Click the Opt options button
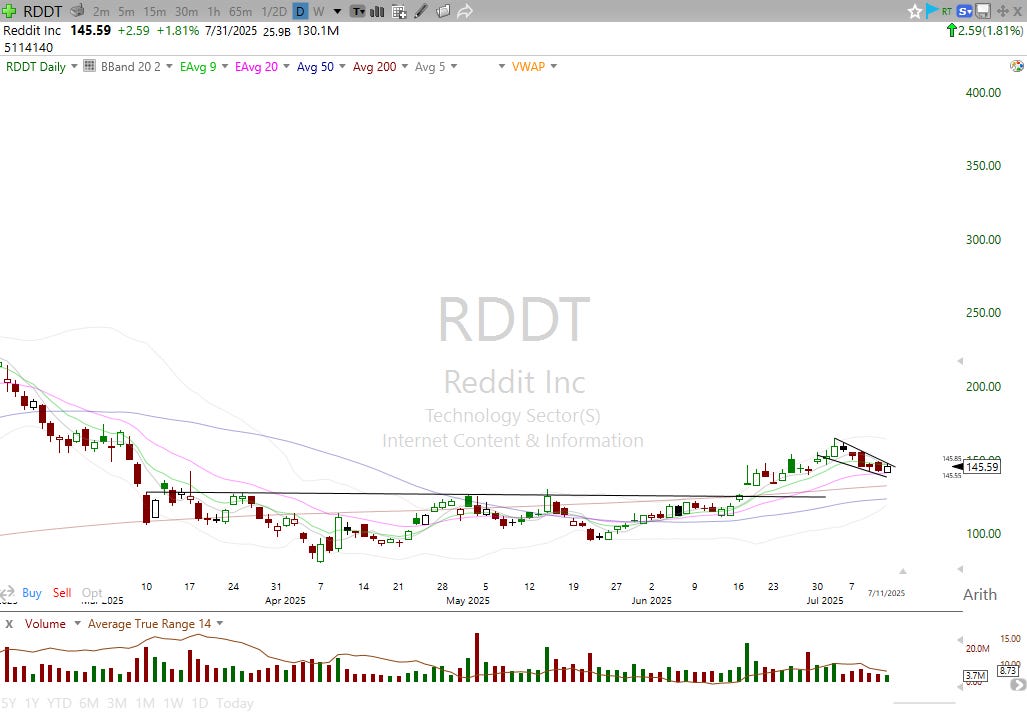This screenshot has width=1027, height=715. point(92,593)
